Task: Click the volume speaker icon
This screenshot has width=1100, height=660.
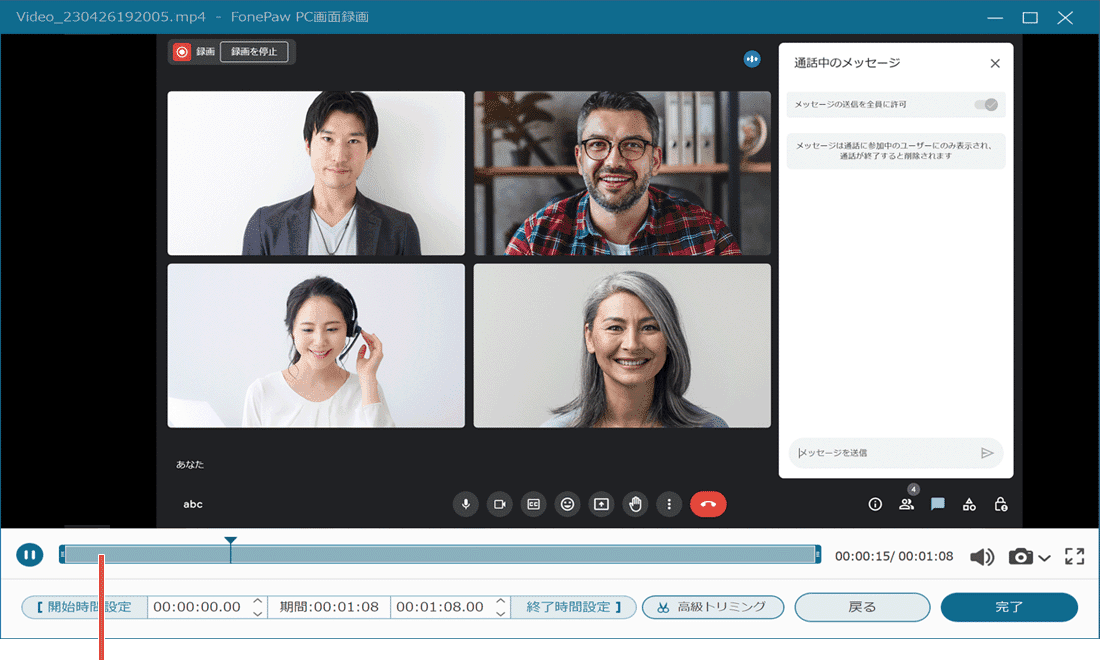Action: point(982,557)
